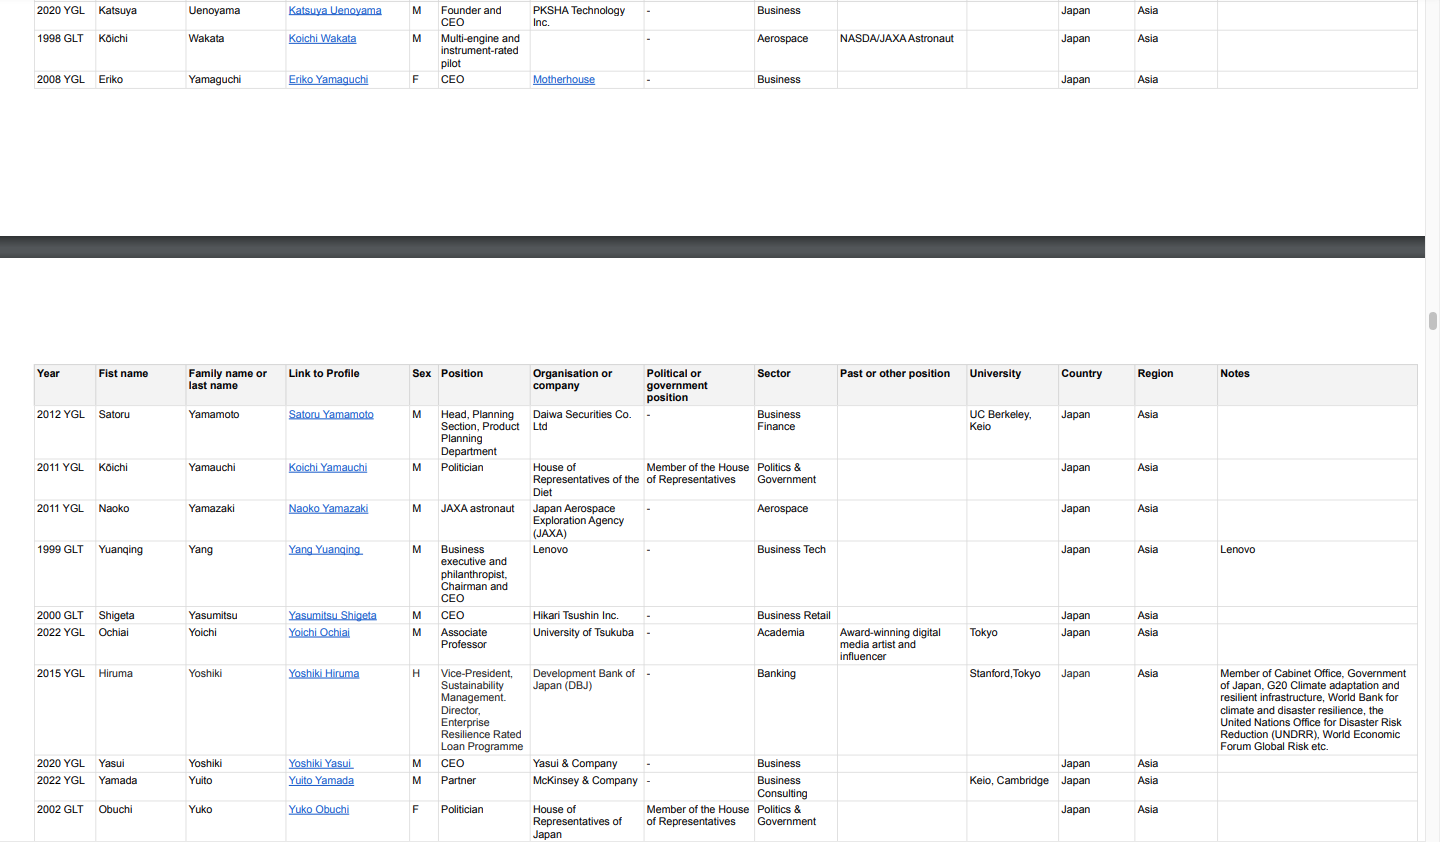Screen dimensions: 1440x842
Task: Click 'Award-winning digital media artist' cell
Action: [x=902, y=644]
